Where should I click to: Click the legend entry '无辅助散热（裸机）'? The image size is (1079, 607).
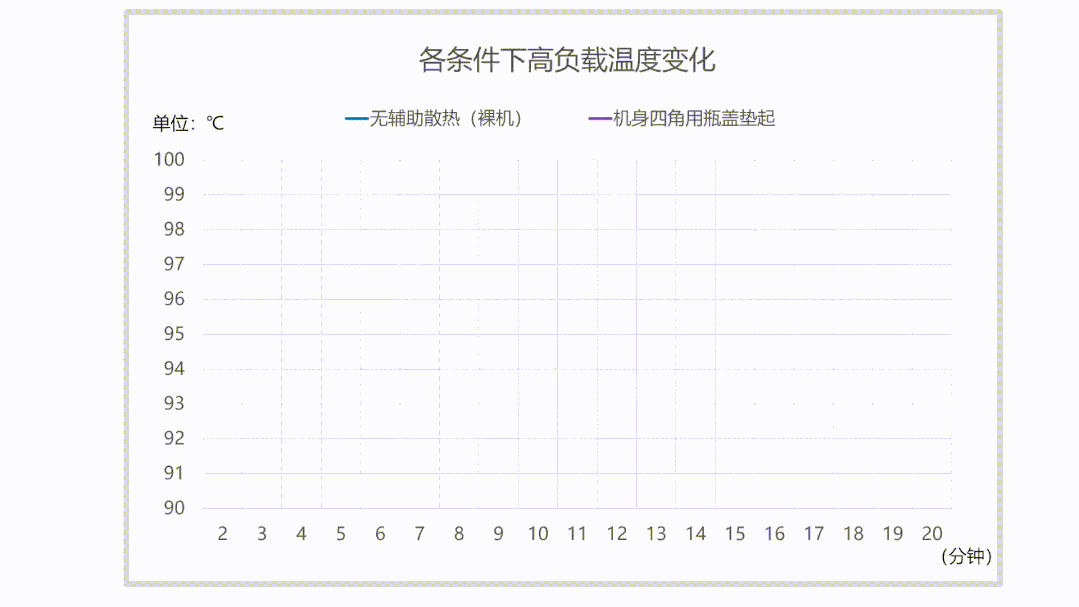click(x=446, y=118)
